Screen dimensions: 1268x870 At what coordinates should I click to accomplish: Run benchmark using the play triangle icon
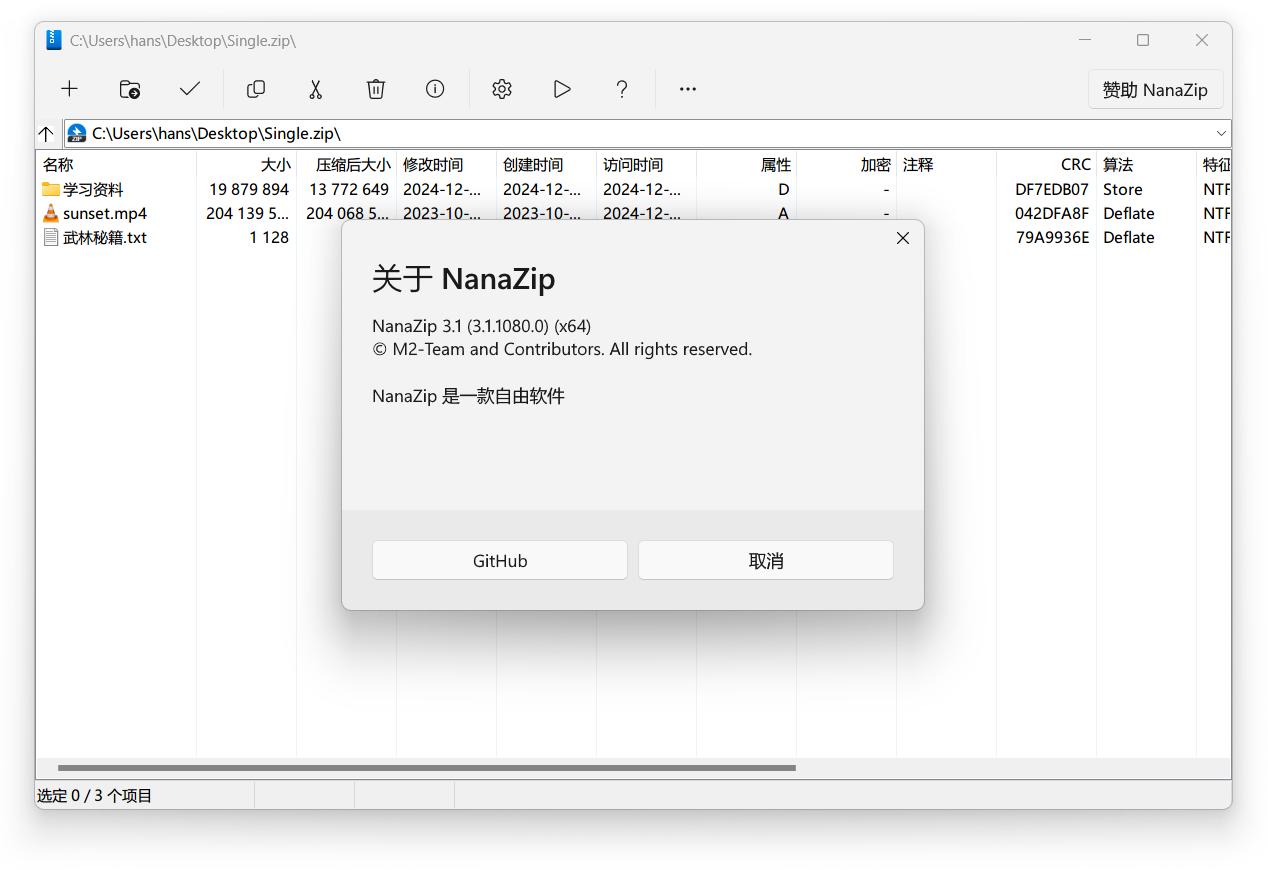coord(562,89)
